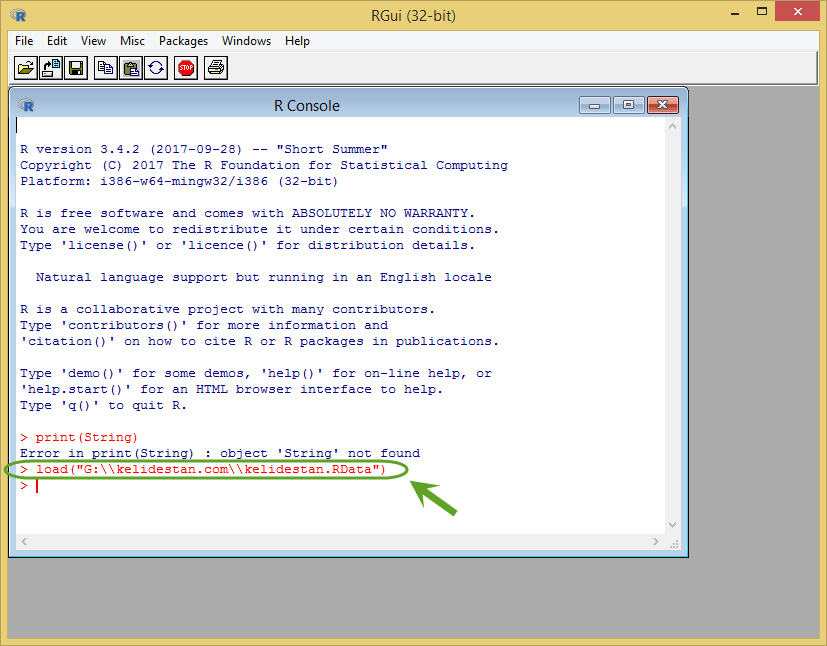Click the horizontal scrollbar right arrow
The height and width of the screenshot is (646, 827).
pyautogui.click(x=656, y=542)
